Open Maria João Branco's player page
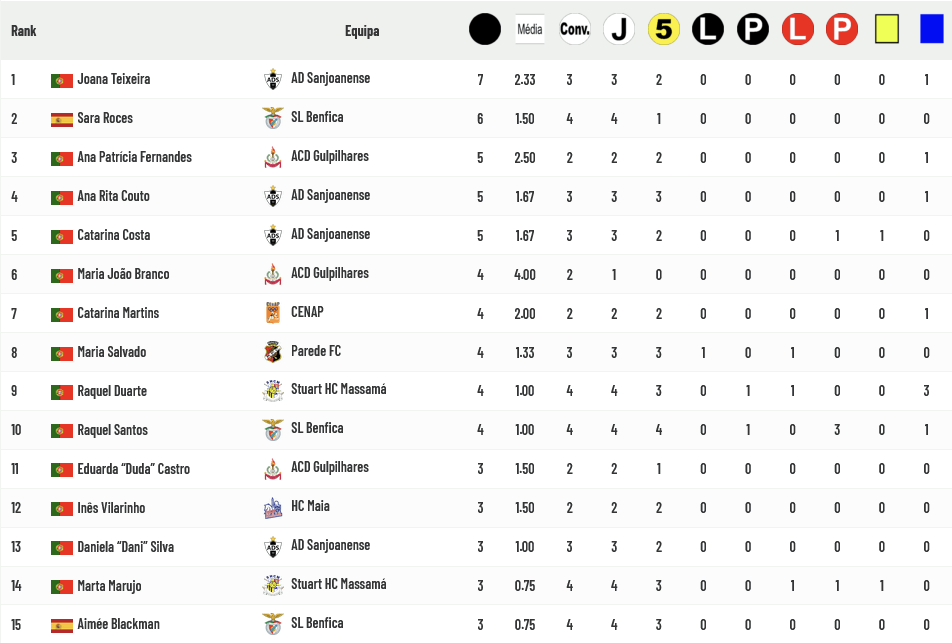 123,274
